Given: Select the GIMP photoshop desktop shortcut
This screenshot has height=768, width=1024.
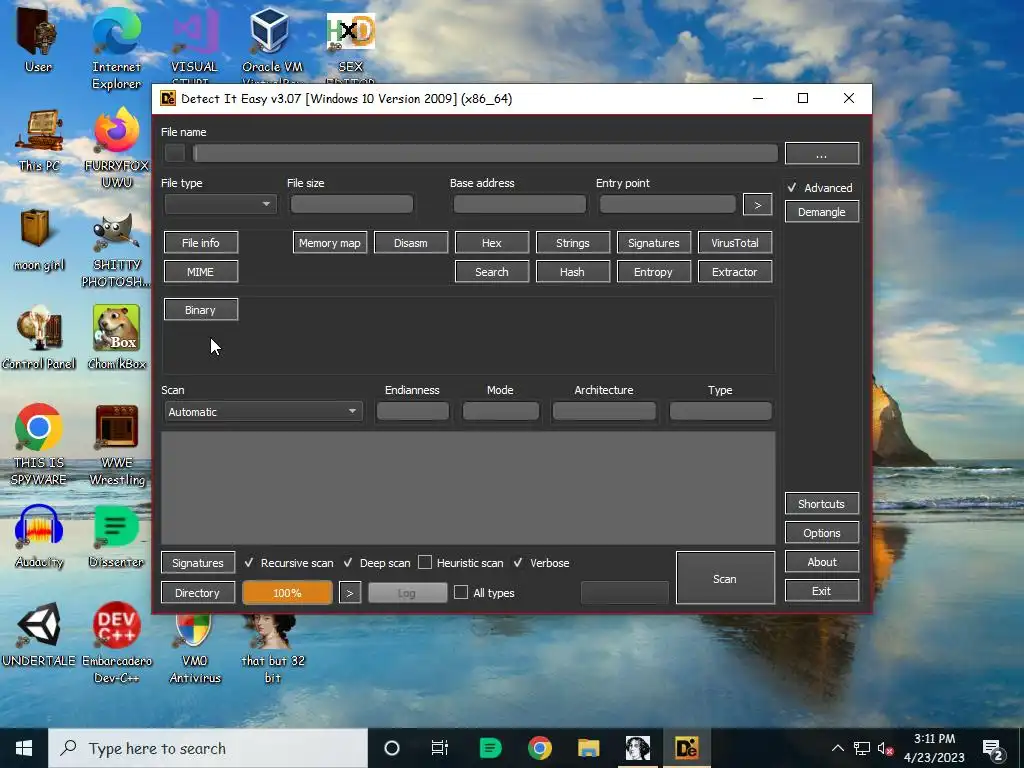Looking at the screenshot, I should coord(116,248).
